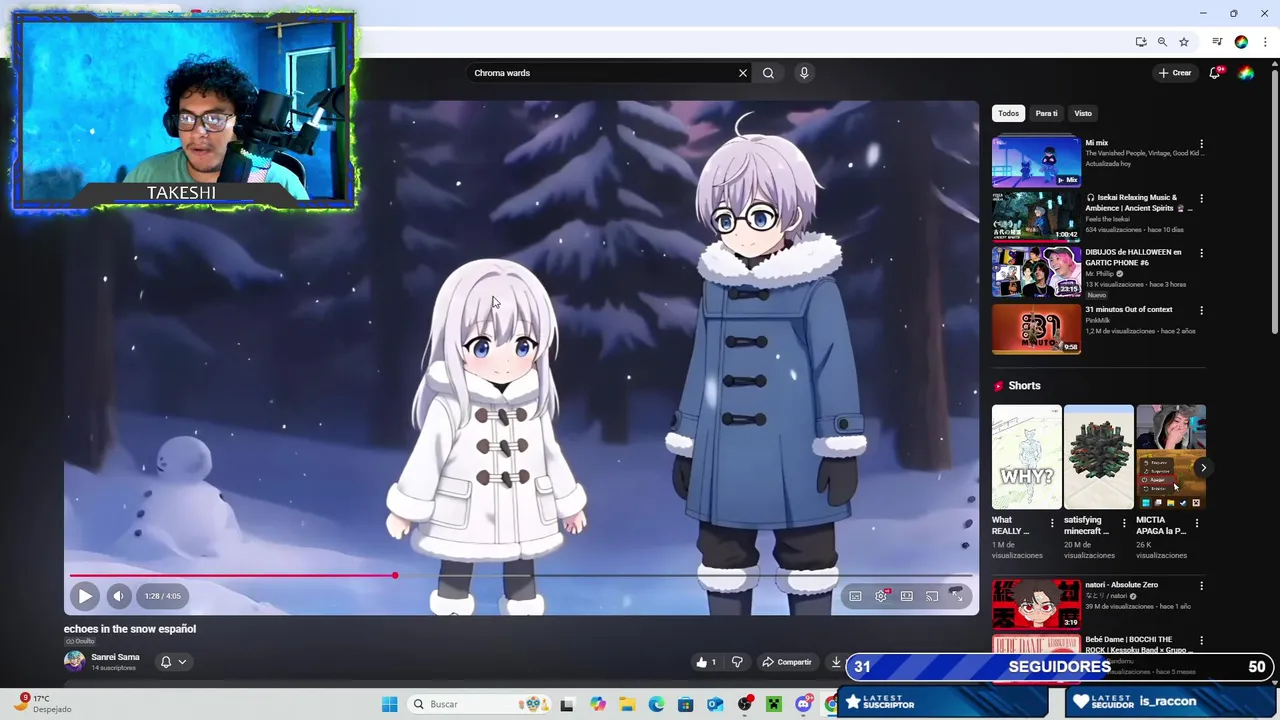Open the Sanrei Sama channel avatar
The image size is (1280, 720).
pyautogui.click(x=74, y=661)
